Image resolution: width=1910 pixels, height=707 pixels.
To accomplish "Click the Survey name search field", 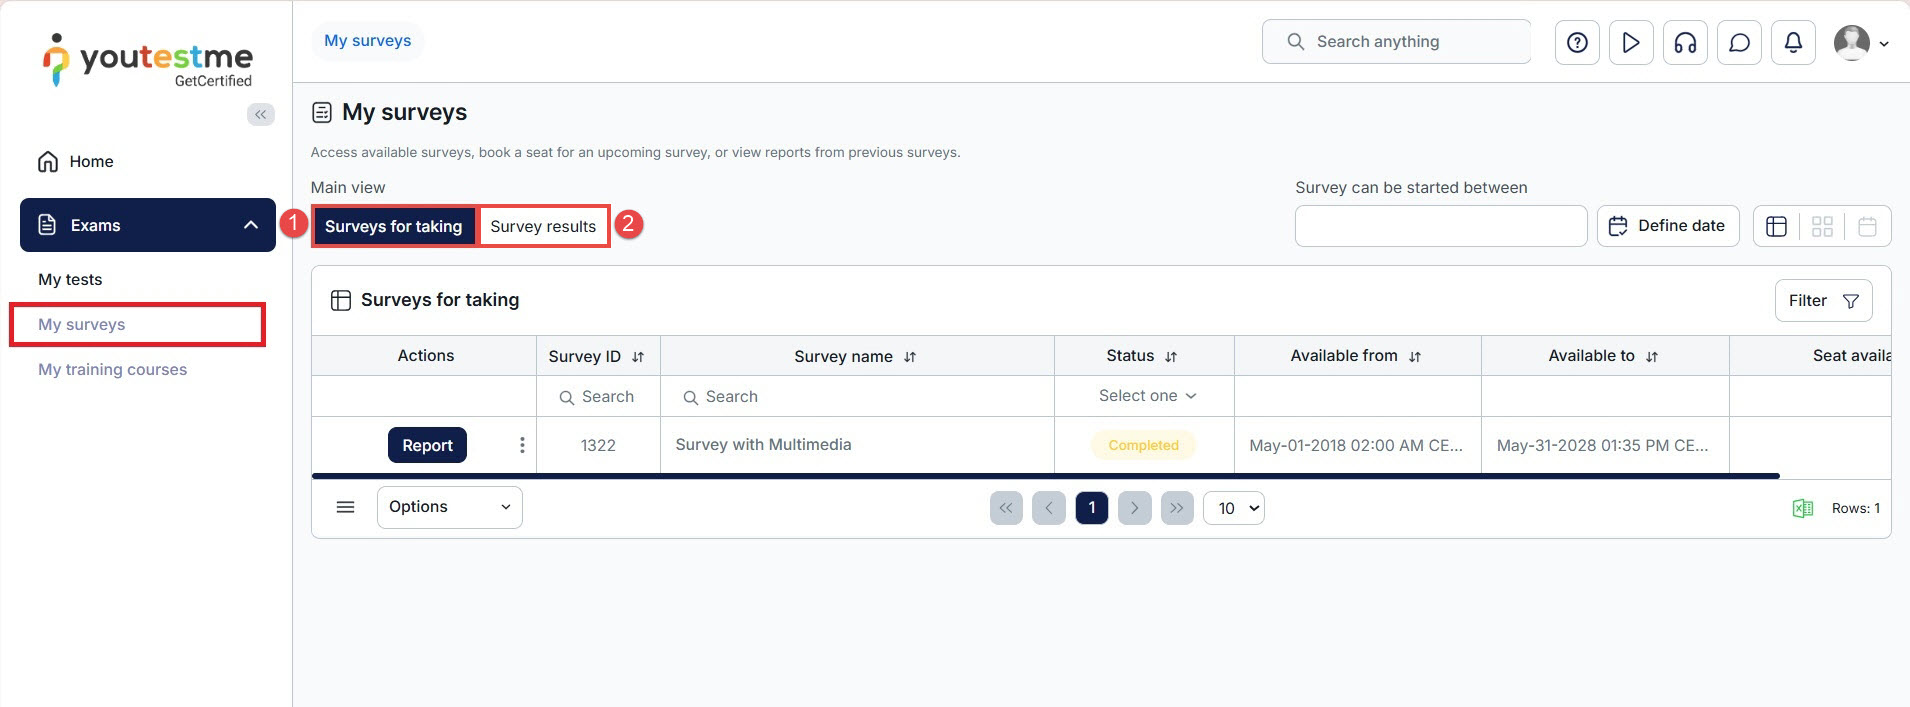I will pos(857,396).
